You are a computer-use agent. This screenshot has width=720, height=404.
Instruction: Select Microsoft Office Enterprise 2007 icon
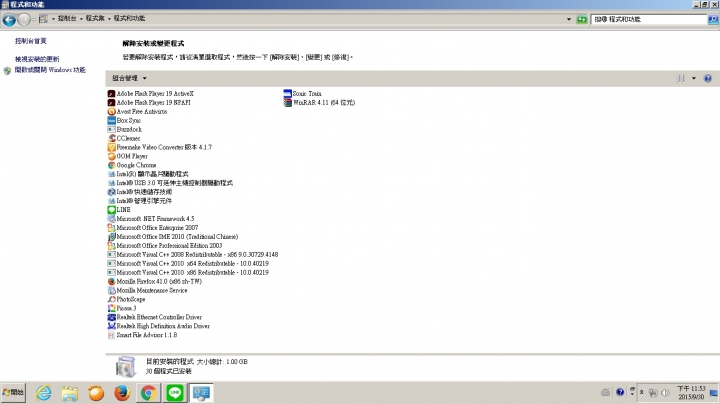(111, 228)
